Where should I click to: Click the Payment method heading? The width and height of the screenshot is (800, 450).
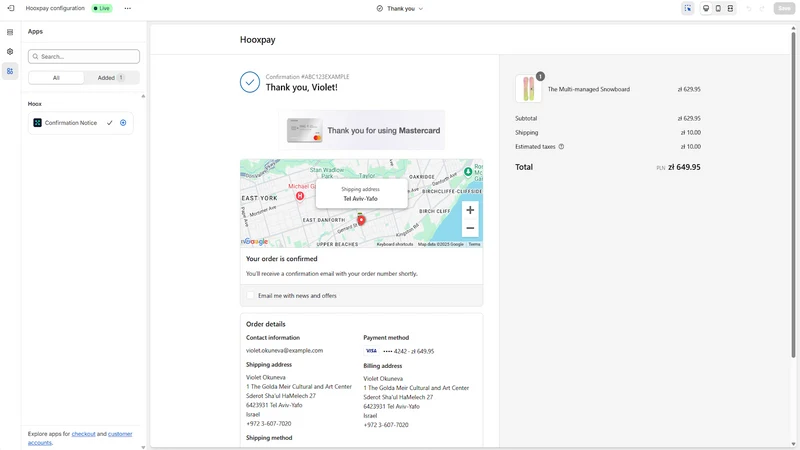(x=386, y=338)
